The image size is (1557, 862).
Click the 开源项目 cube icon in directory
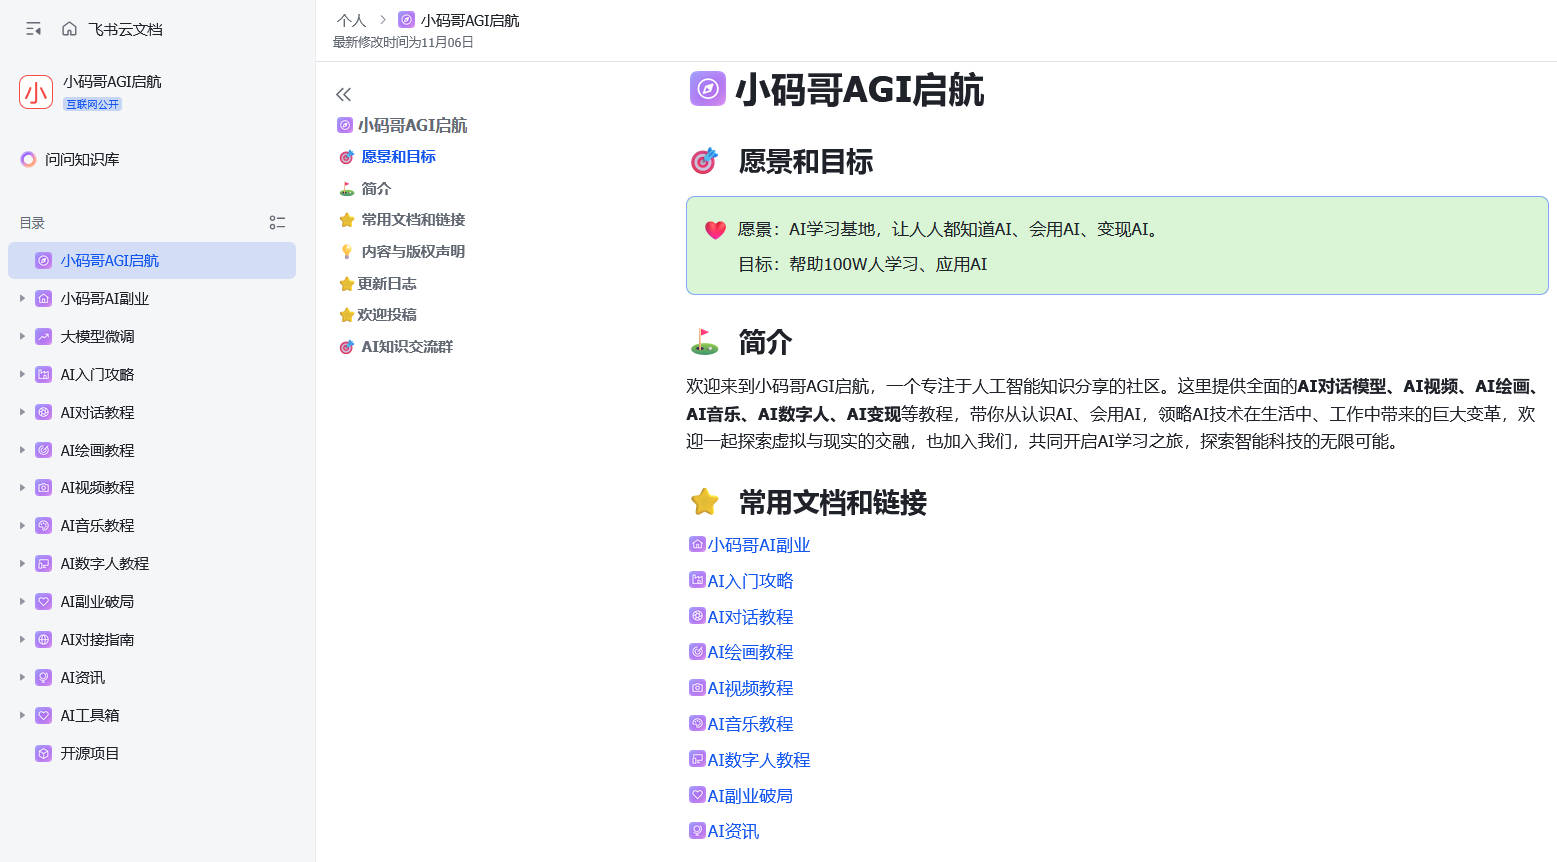(43, 753)
